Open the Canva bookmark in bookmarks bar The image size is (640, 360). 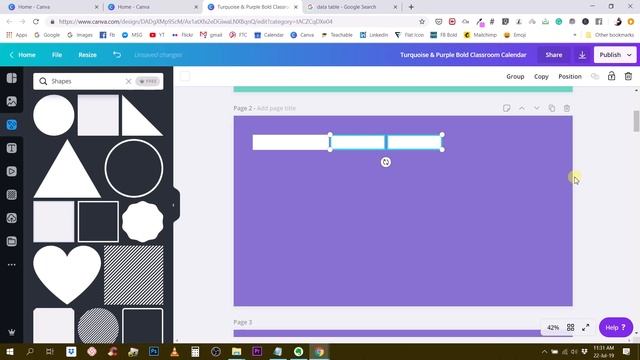(302, 35)
